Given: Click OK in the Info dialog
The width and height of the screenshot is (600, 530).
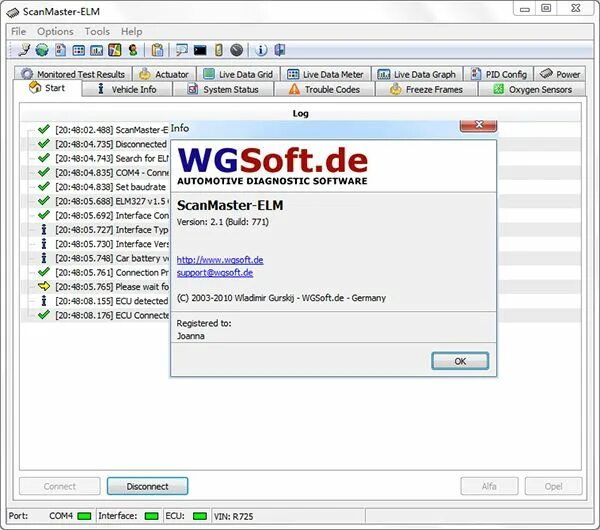Looking at the screenshot, I should point(460,361).
